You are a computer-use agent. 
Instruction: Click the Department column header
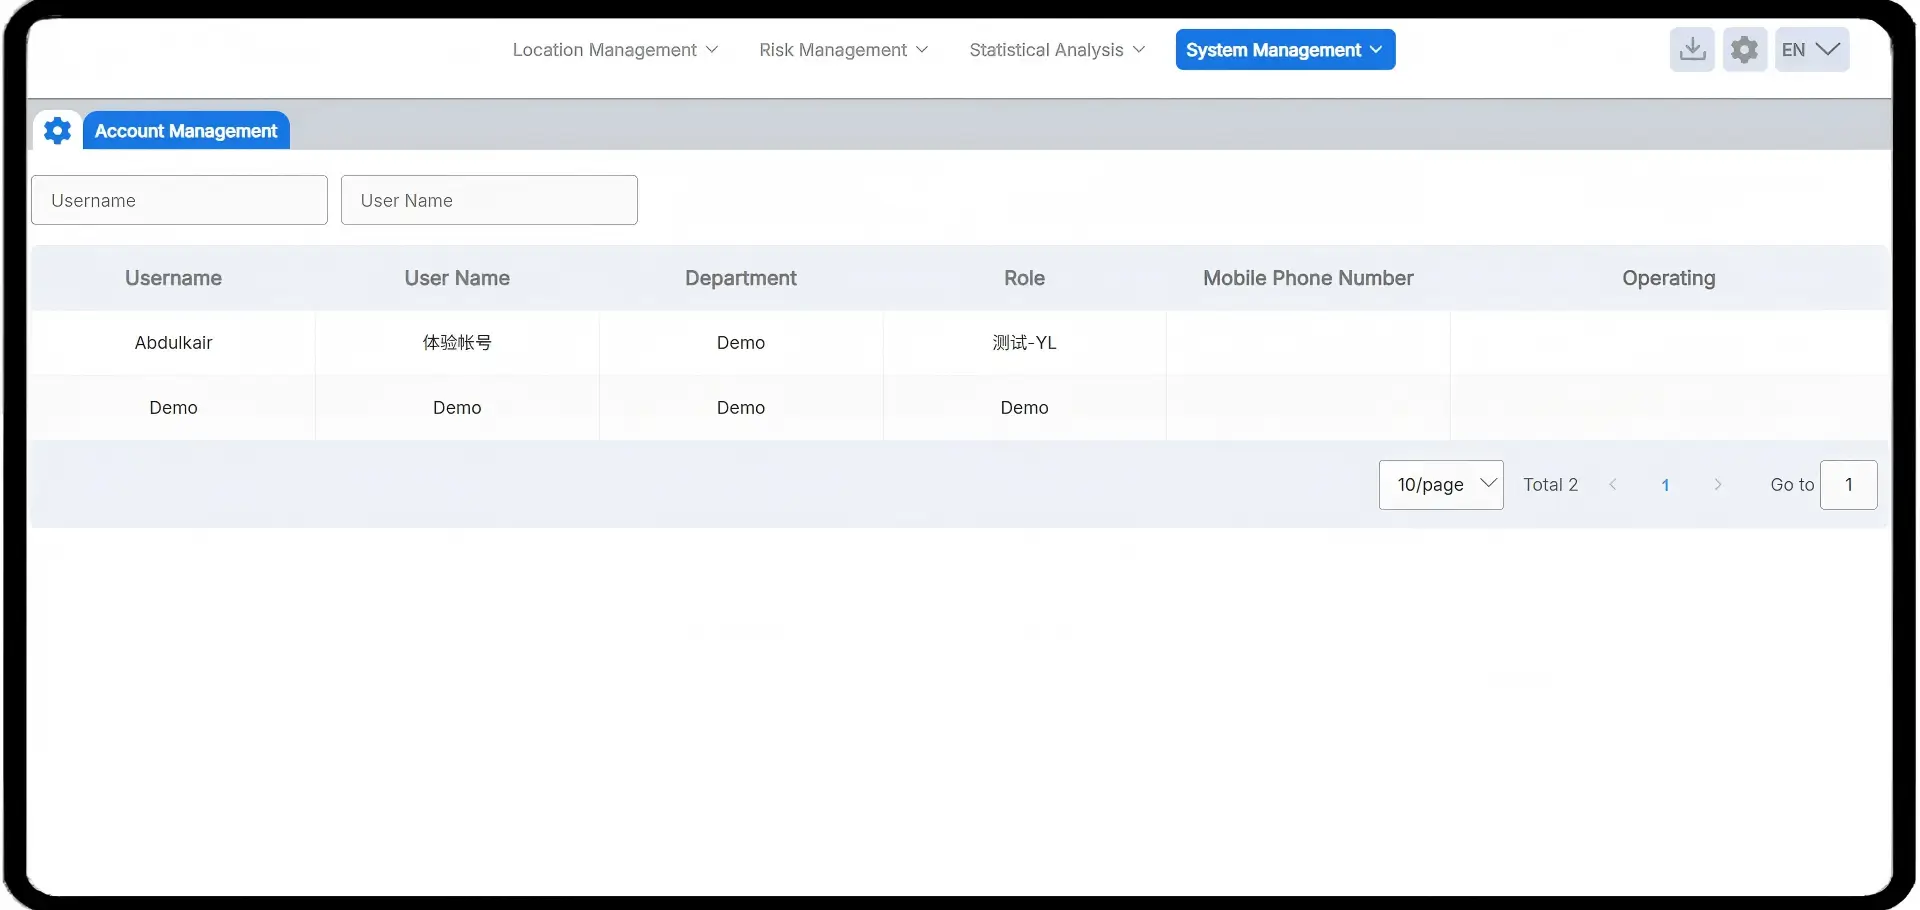tap(740, 278)
